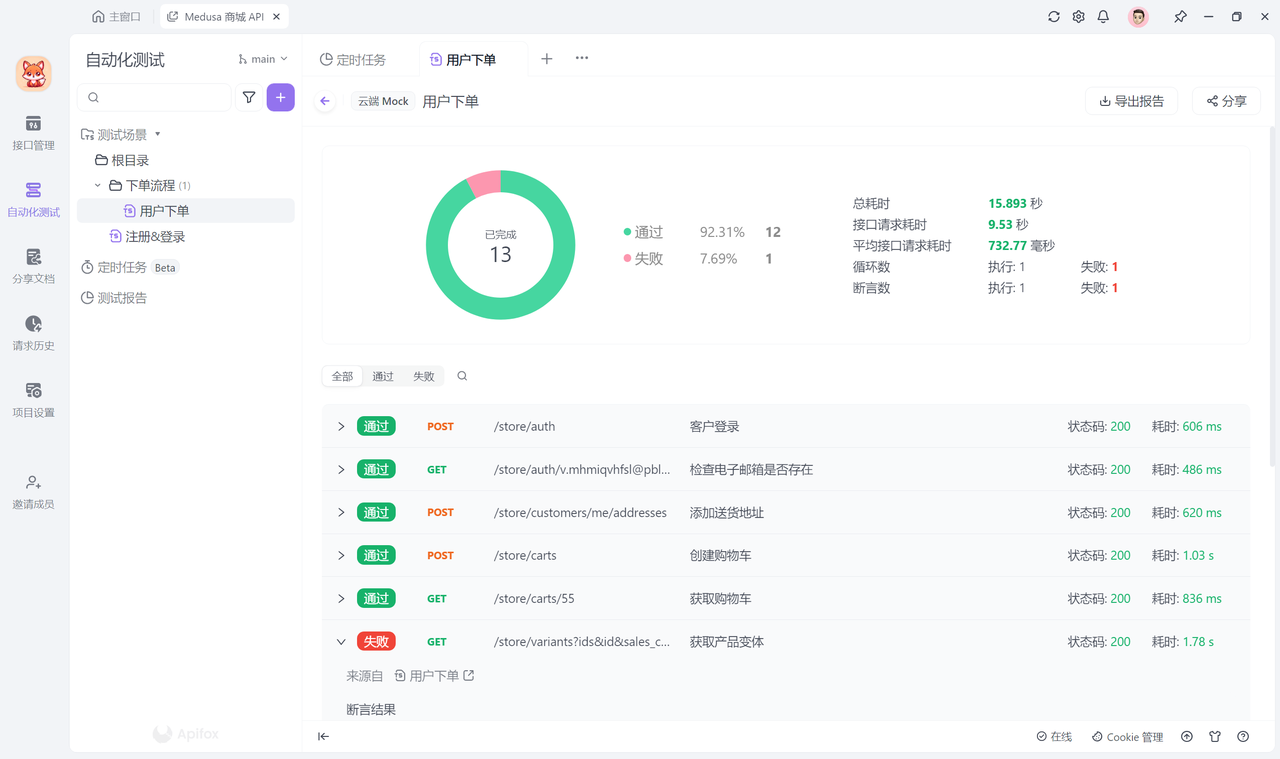The height and width of the screenshot is (759, 1280).
Task: Open the 自动化测试 sidebar section
Action: coord(33,200)
